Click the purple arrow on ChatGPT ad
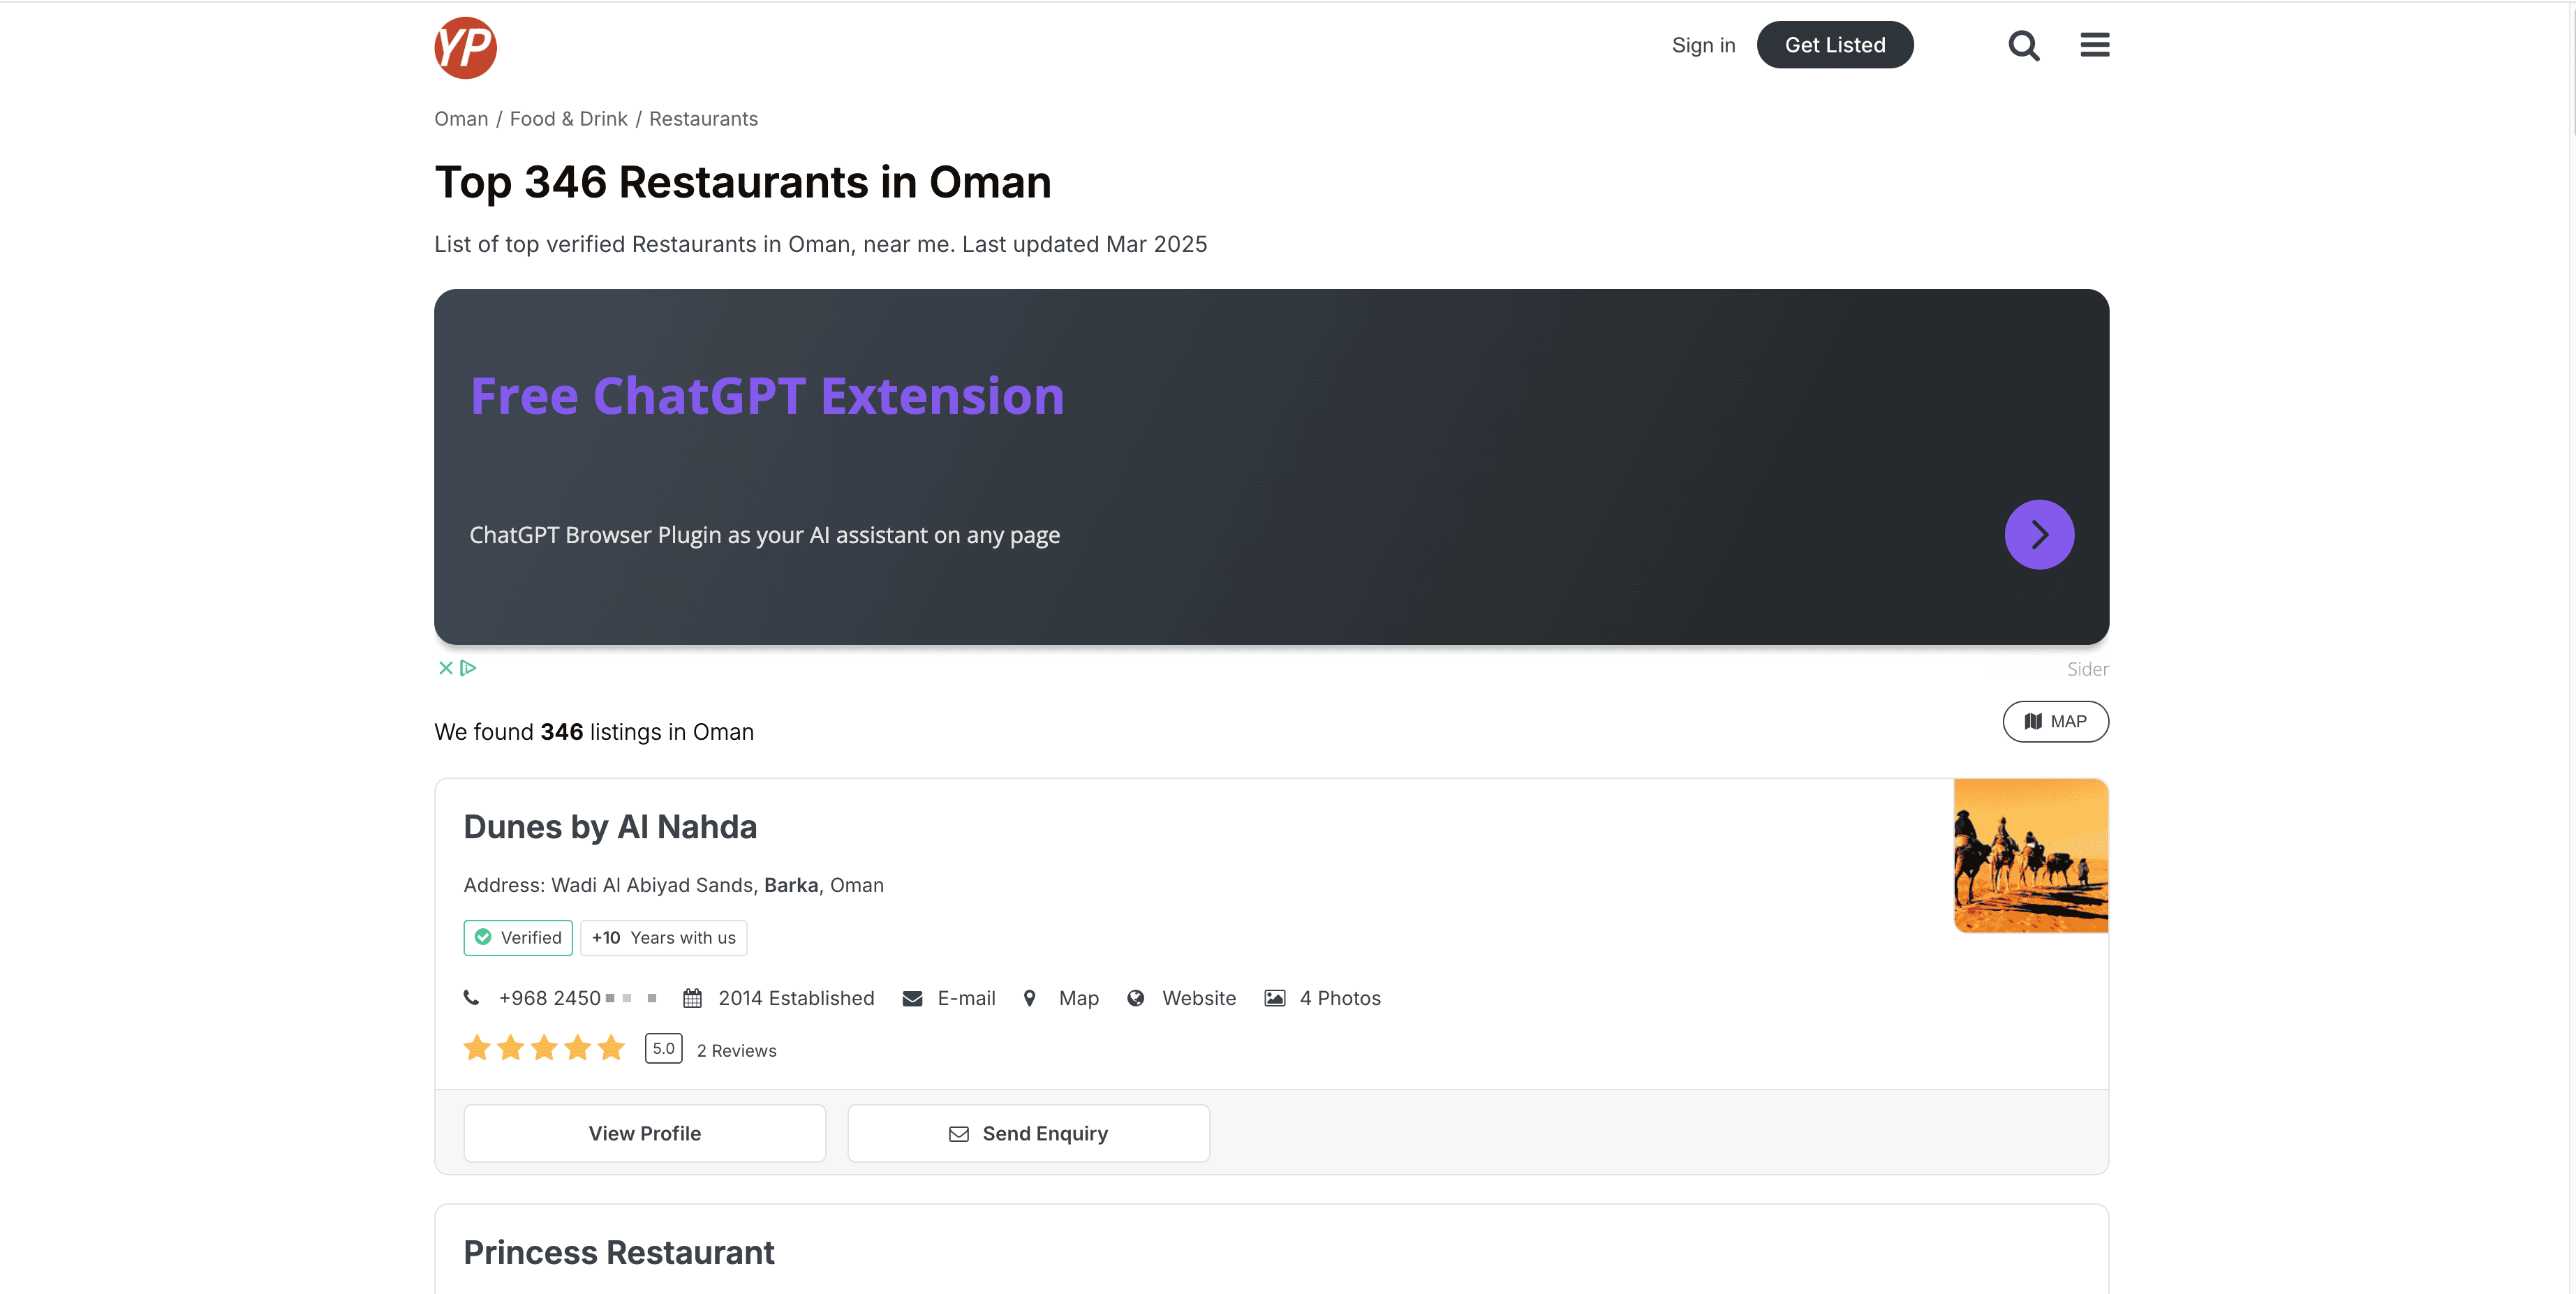Viewport: 2576px width, 1294px height. [2038, 534]
